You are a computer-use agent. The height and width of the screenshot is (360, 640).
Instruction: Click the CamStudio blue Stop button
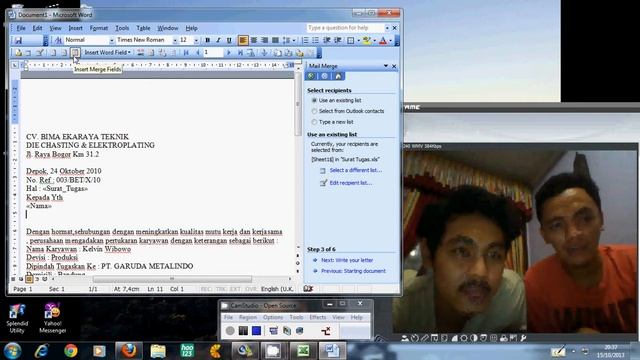click(x=256, y=331)
